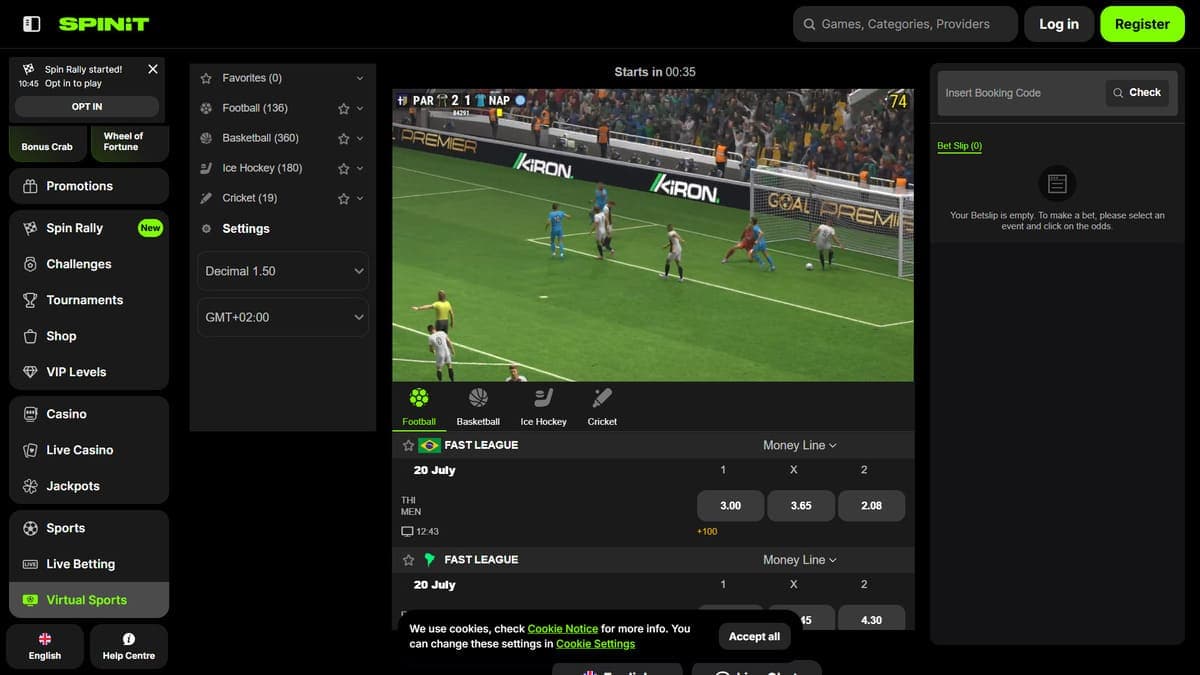Open the Help Centre
This screenshot has width=1200, height=675.
[128, 647]
